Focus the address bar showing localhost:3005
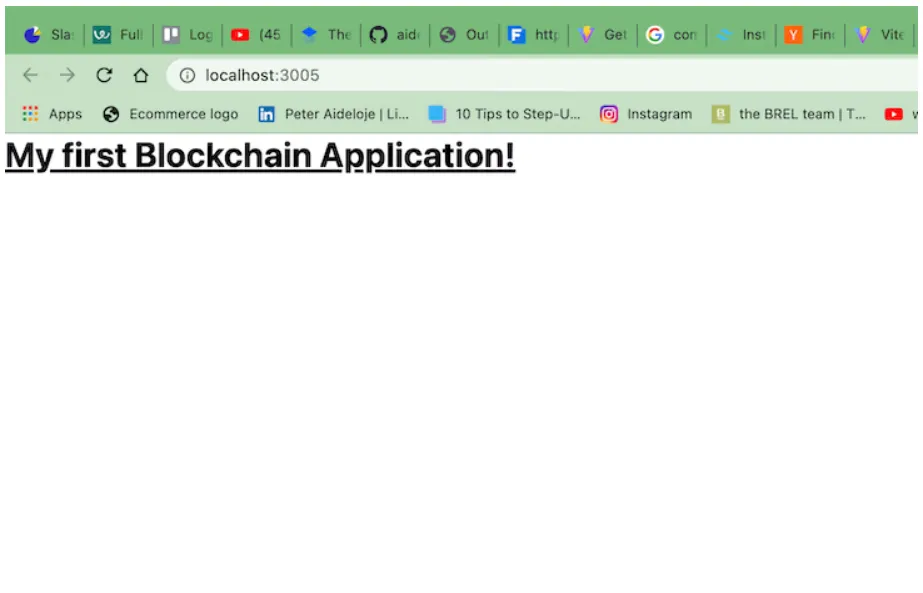This screenshot has width=923, height=593. 542,75
